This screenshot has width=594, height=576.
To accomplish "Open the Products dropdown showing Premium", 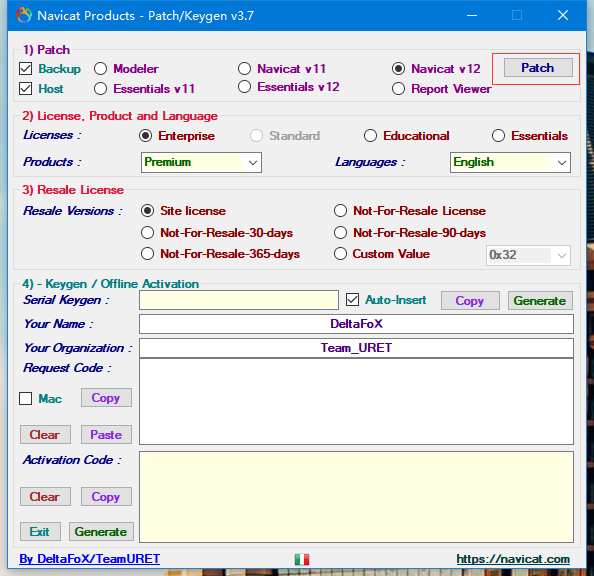I will (201, 163).
